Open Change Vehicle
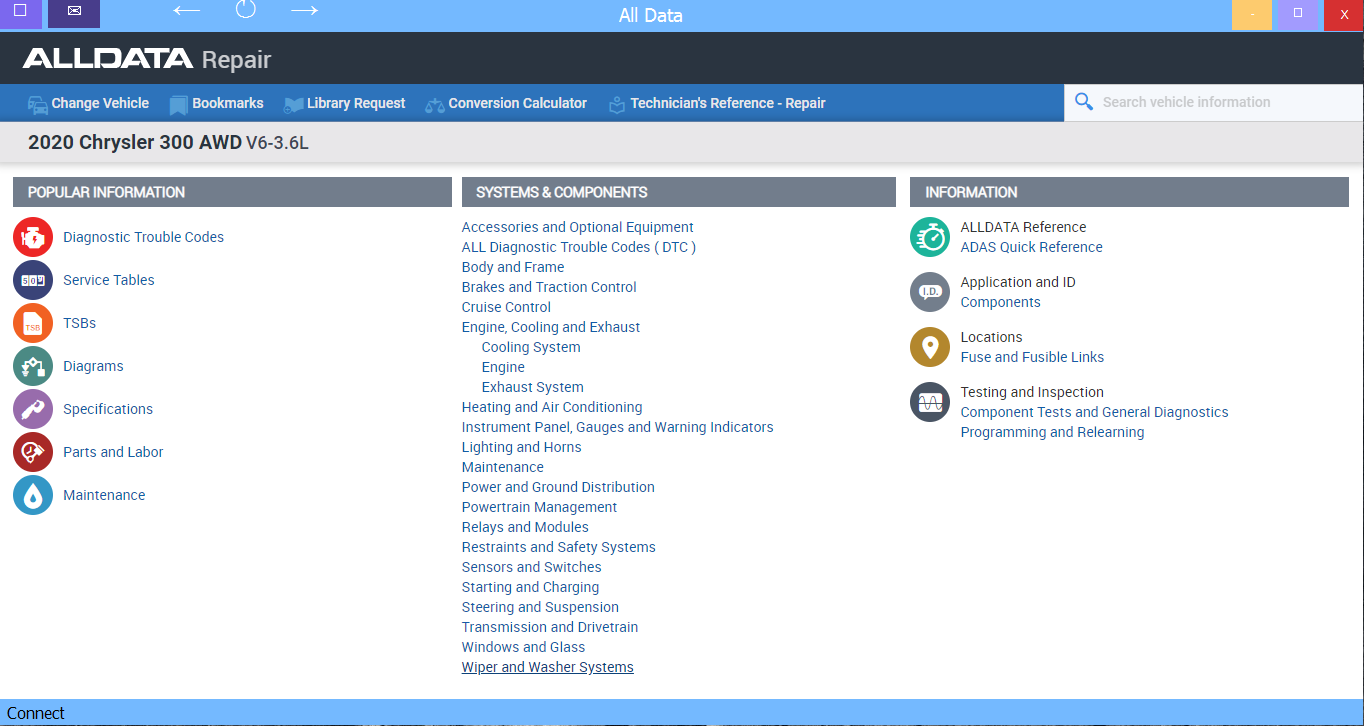 click(88, 103)
